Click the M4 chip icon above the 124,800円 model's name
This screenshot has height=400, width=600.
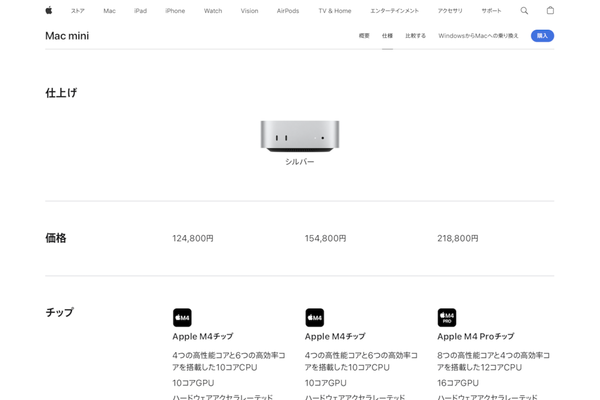182,317
